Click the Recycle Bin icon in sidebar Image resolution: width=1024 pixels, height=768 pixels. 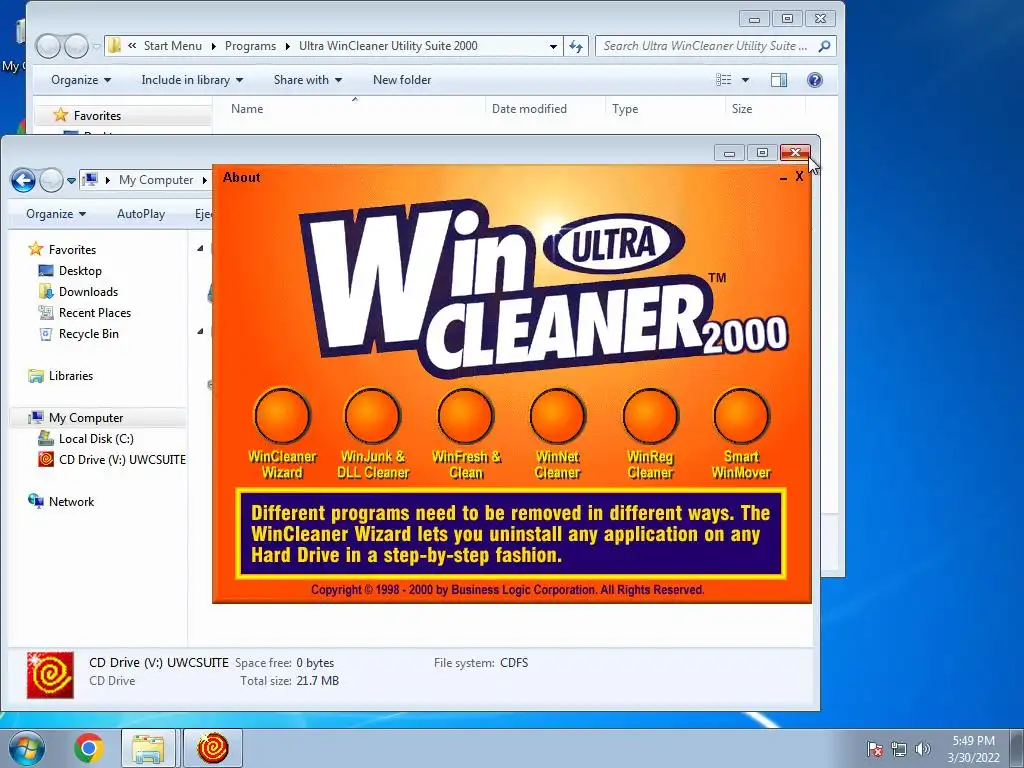[x=46, y=334]
